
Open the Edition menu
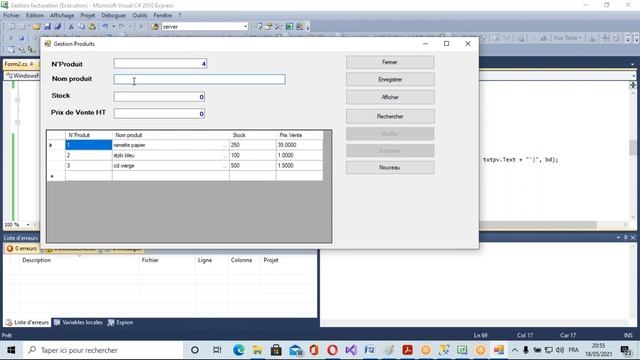coord(35,15)
